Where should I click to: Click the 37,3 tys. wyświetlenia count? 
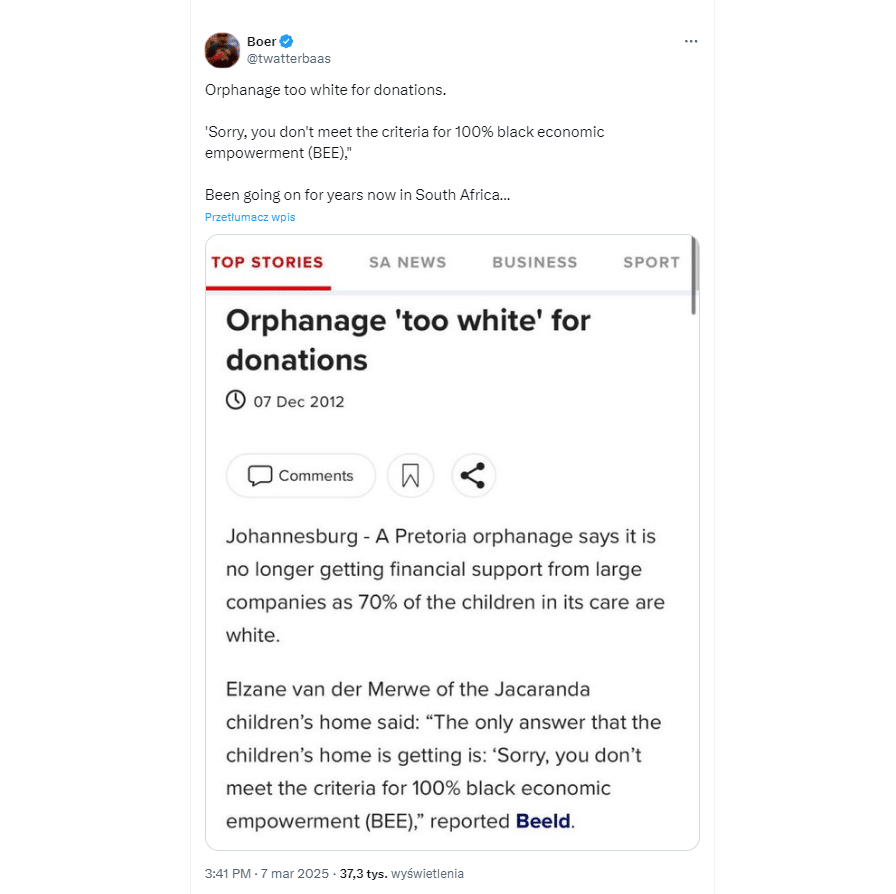(x=402, y=873)
